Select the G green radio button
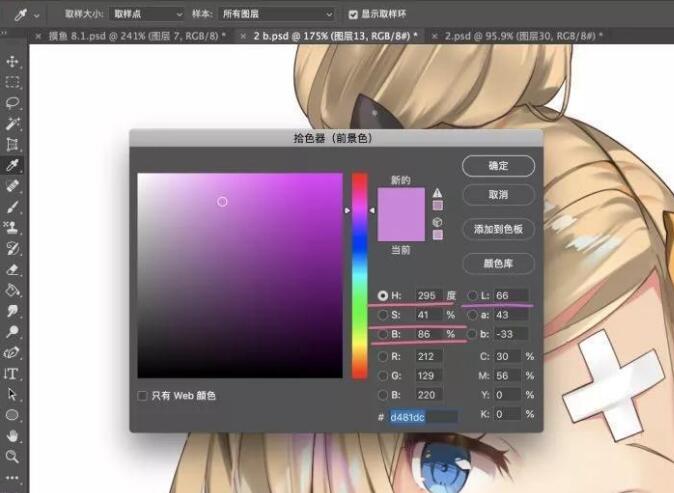 383,376
